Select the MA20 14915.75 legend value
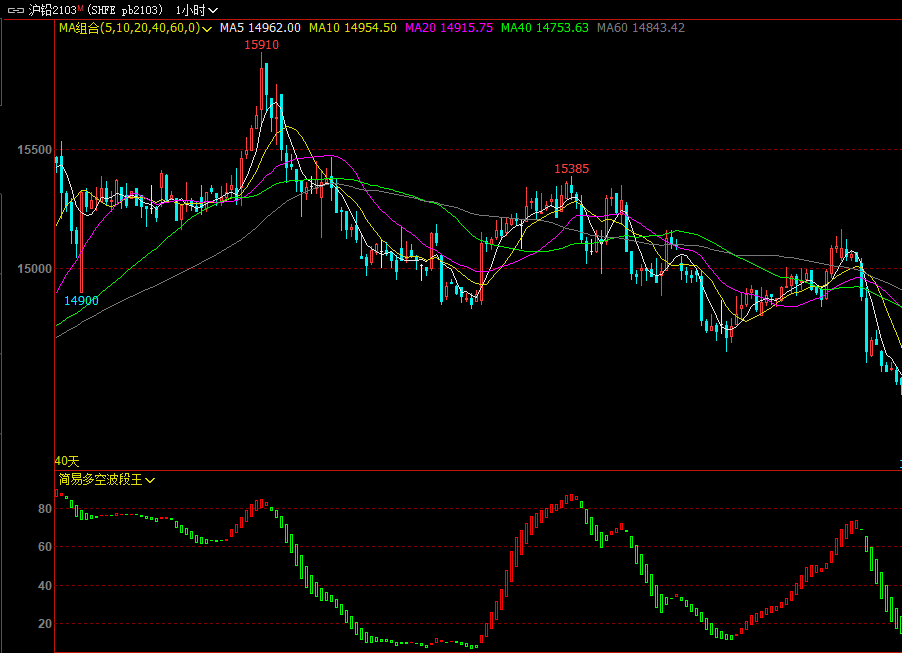 449,28
